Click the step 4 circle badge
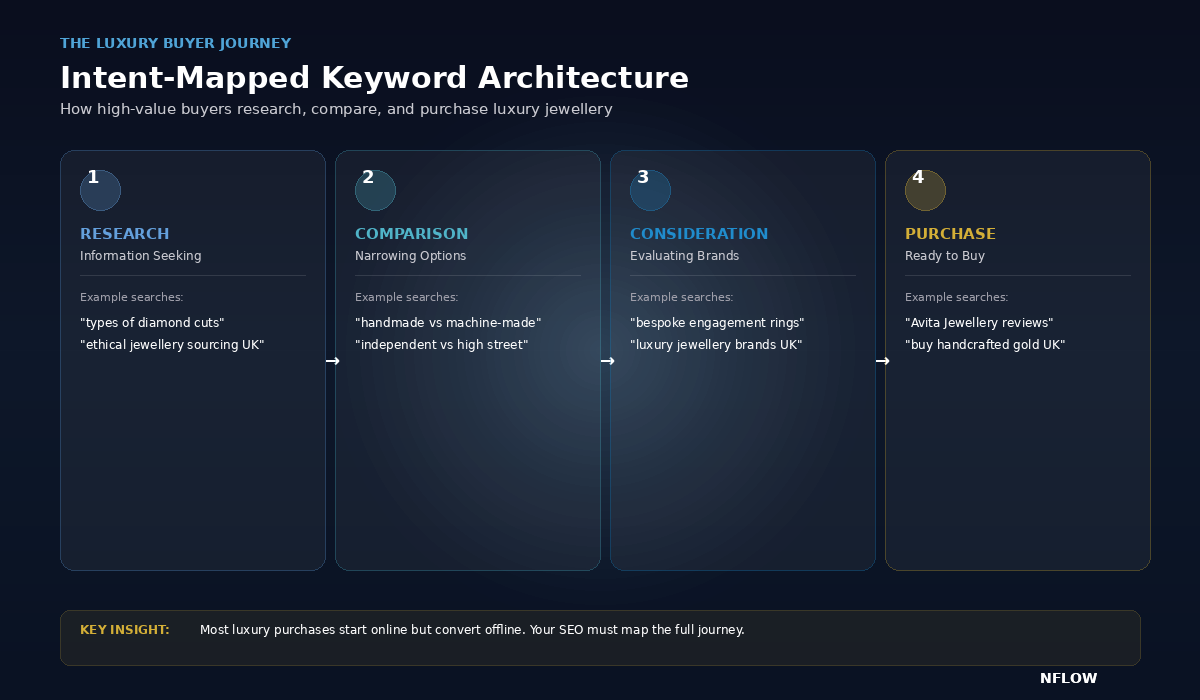This screenshot has width=1200, height=700. pos(925,190)
